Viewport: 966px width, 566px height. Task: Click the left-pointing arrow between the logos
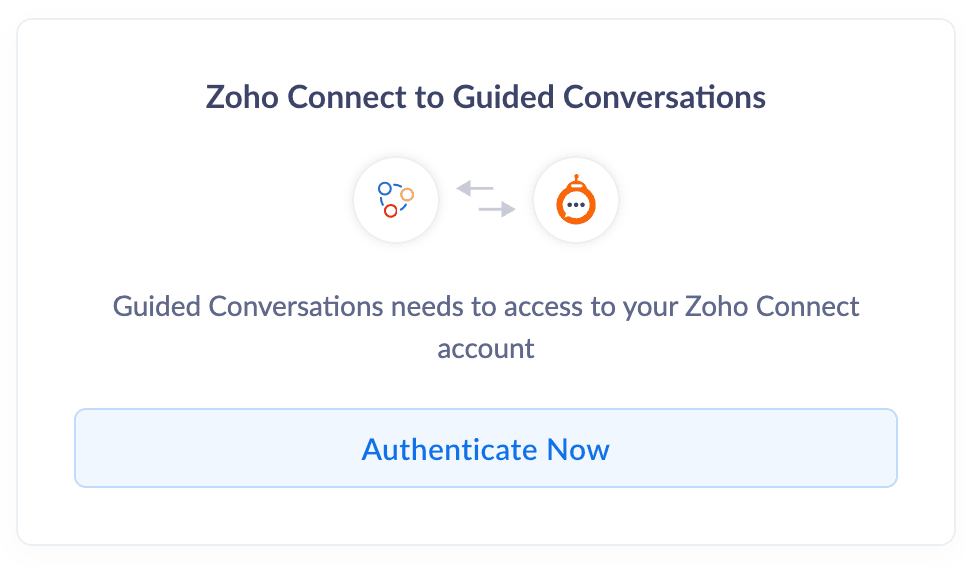(x=475, y=188)
